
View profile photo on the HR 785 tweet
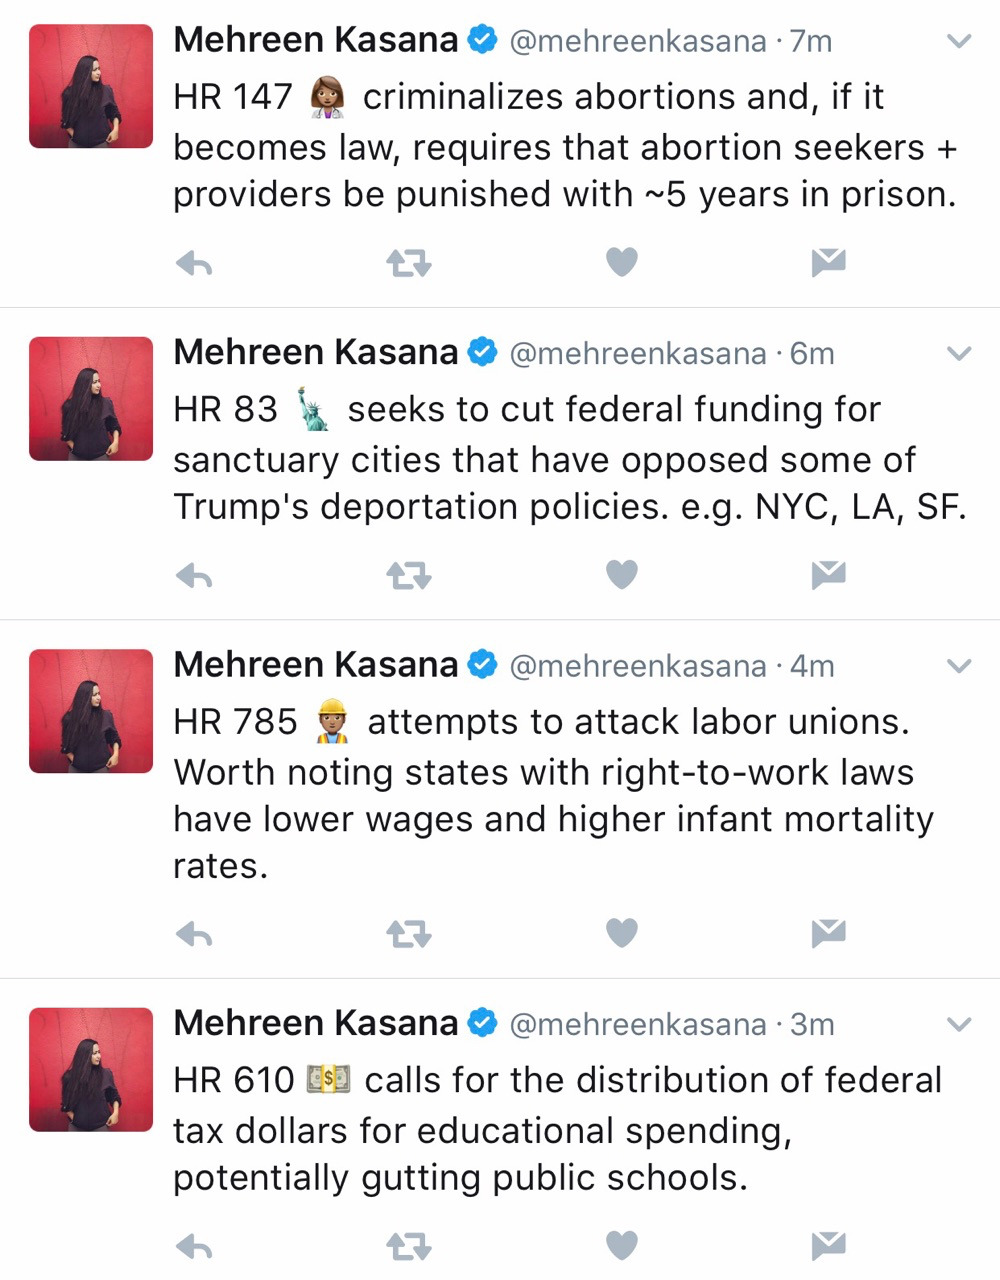(91, 711)
